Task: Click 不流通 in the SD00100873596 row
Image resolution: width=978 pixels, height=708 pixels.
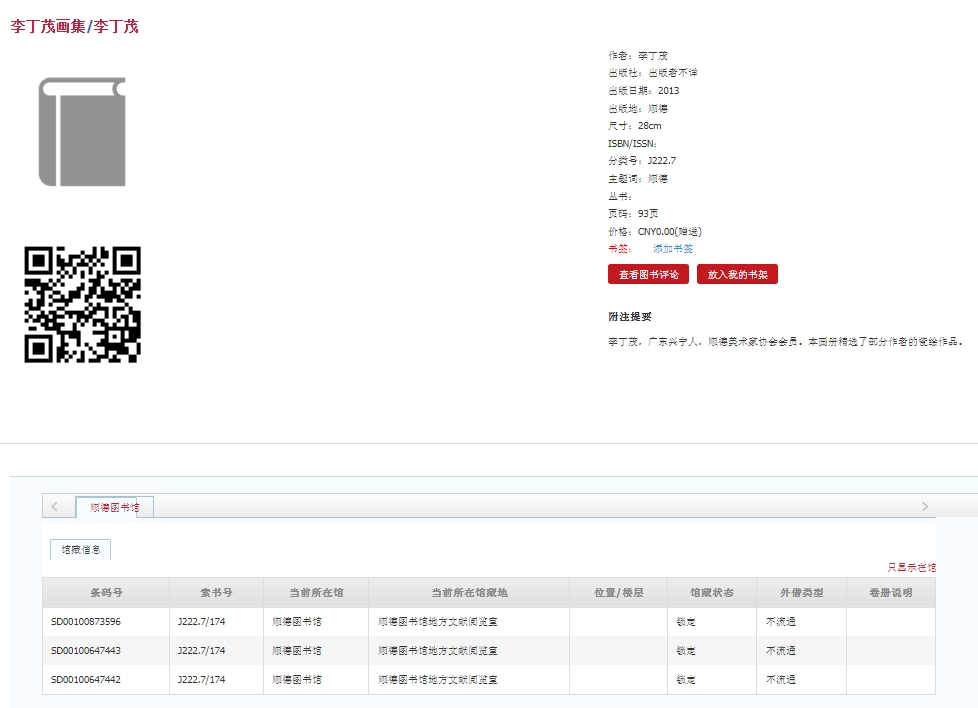Action: pos(781,622)
